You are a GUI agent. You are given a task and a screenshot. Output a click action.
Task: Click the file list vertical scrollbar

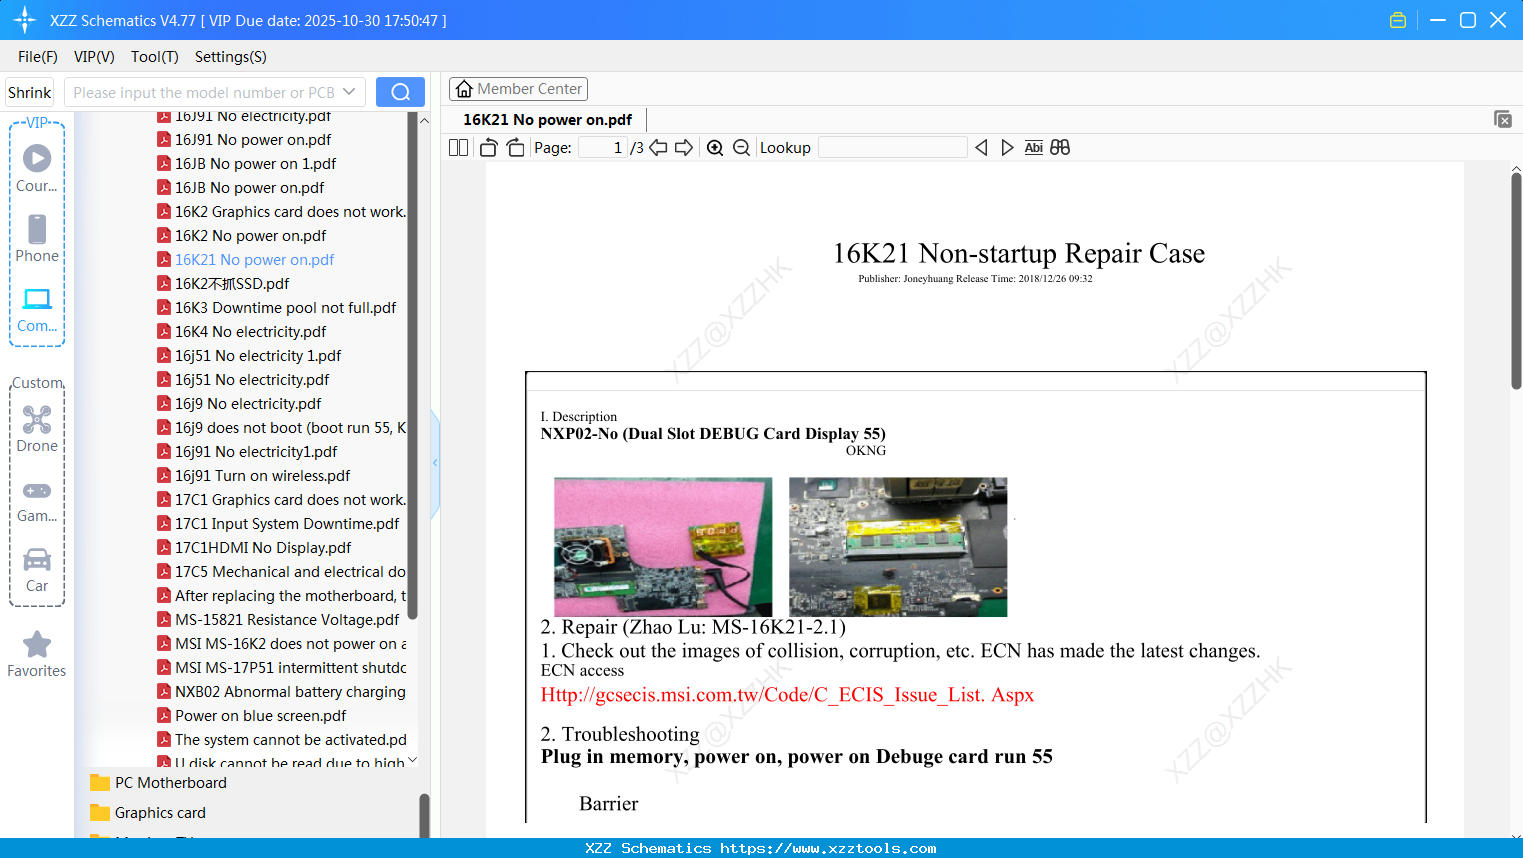(x=412, y=365)
